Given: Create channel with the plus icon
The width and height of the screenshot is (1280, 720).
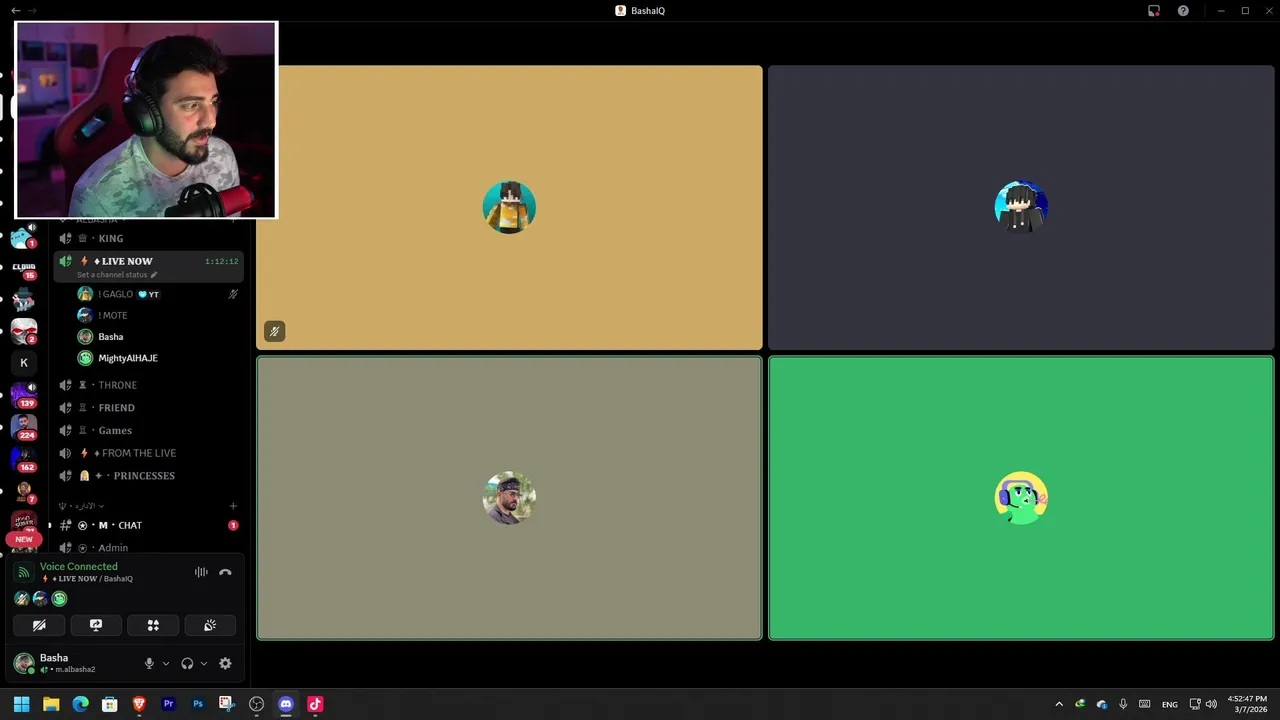Looking at the screenshot, I should (233, 506).
